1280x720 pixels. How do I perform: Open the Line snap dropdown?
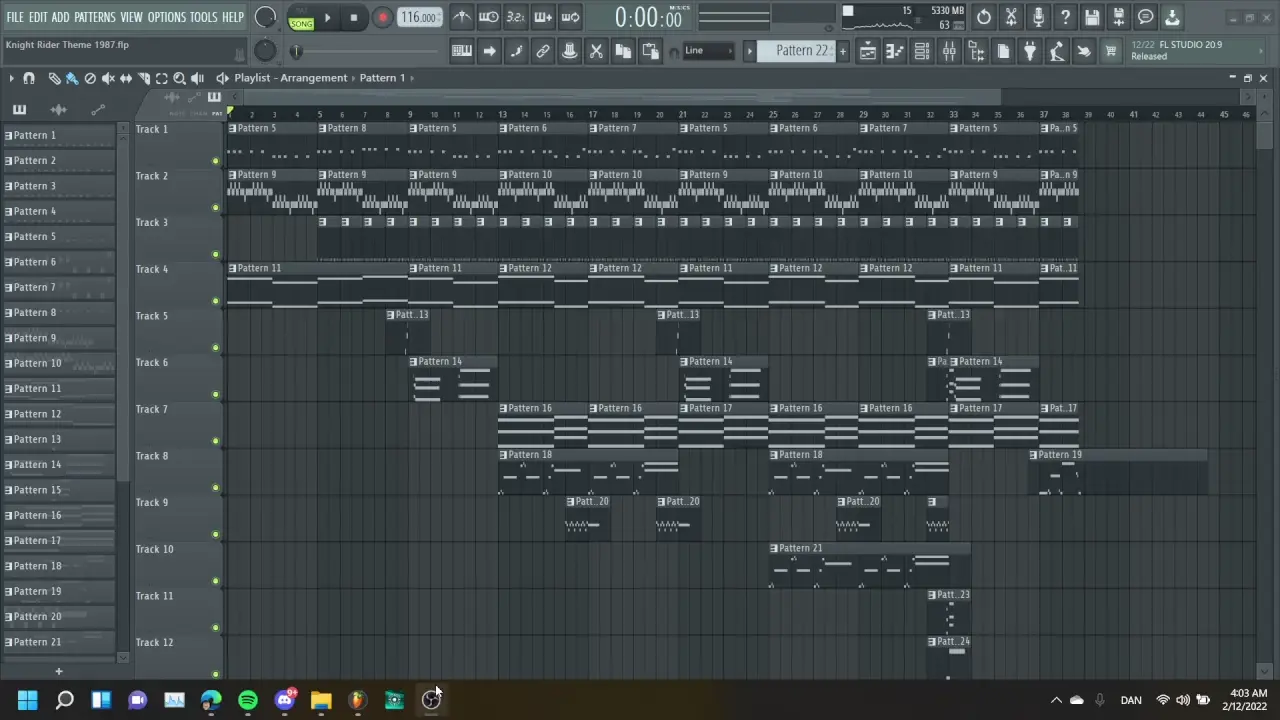[710, 51]
